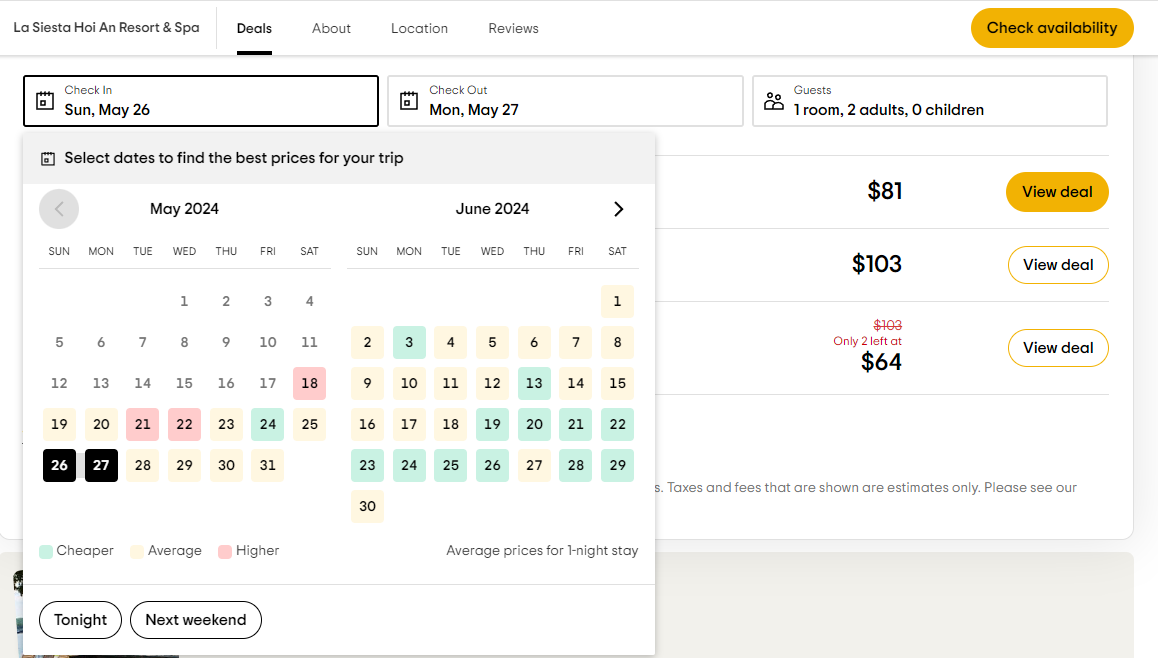Click the $64 discounted price

pyautogui.click(x=881, y=362)
